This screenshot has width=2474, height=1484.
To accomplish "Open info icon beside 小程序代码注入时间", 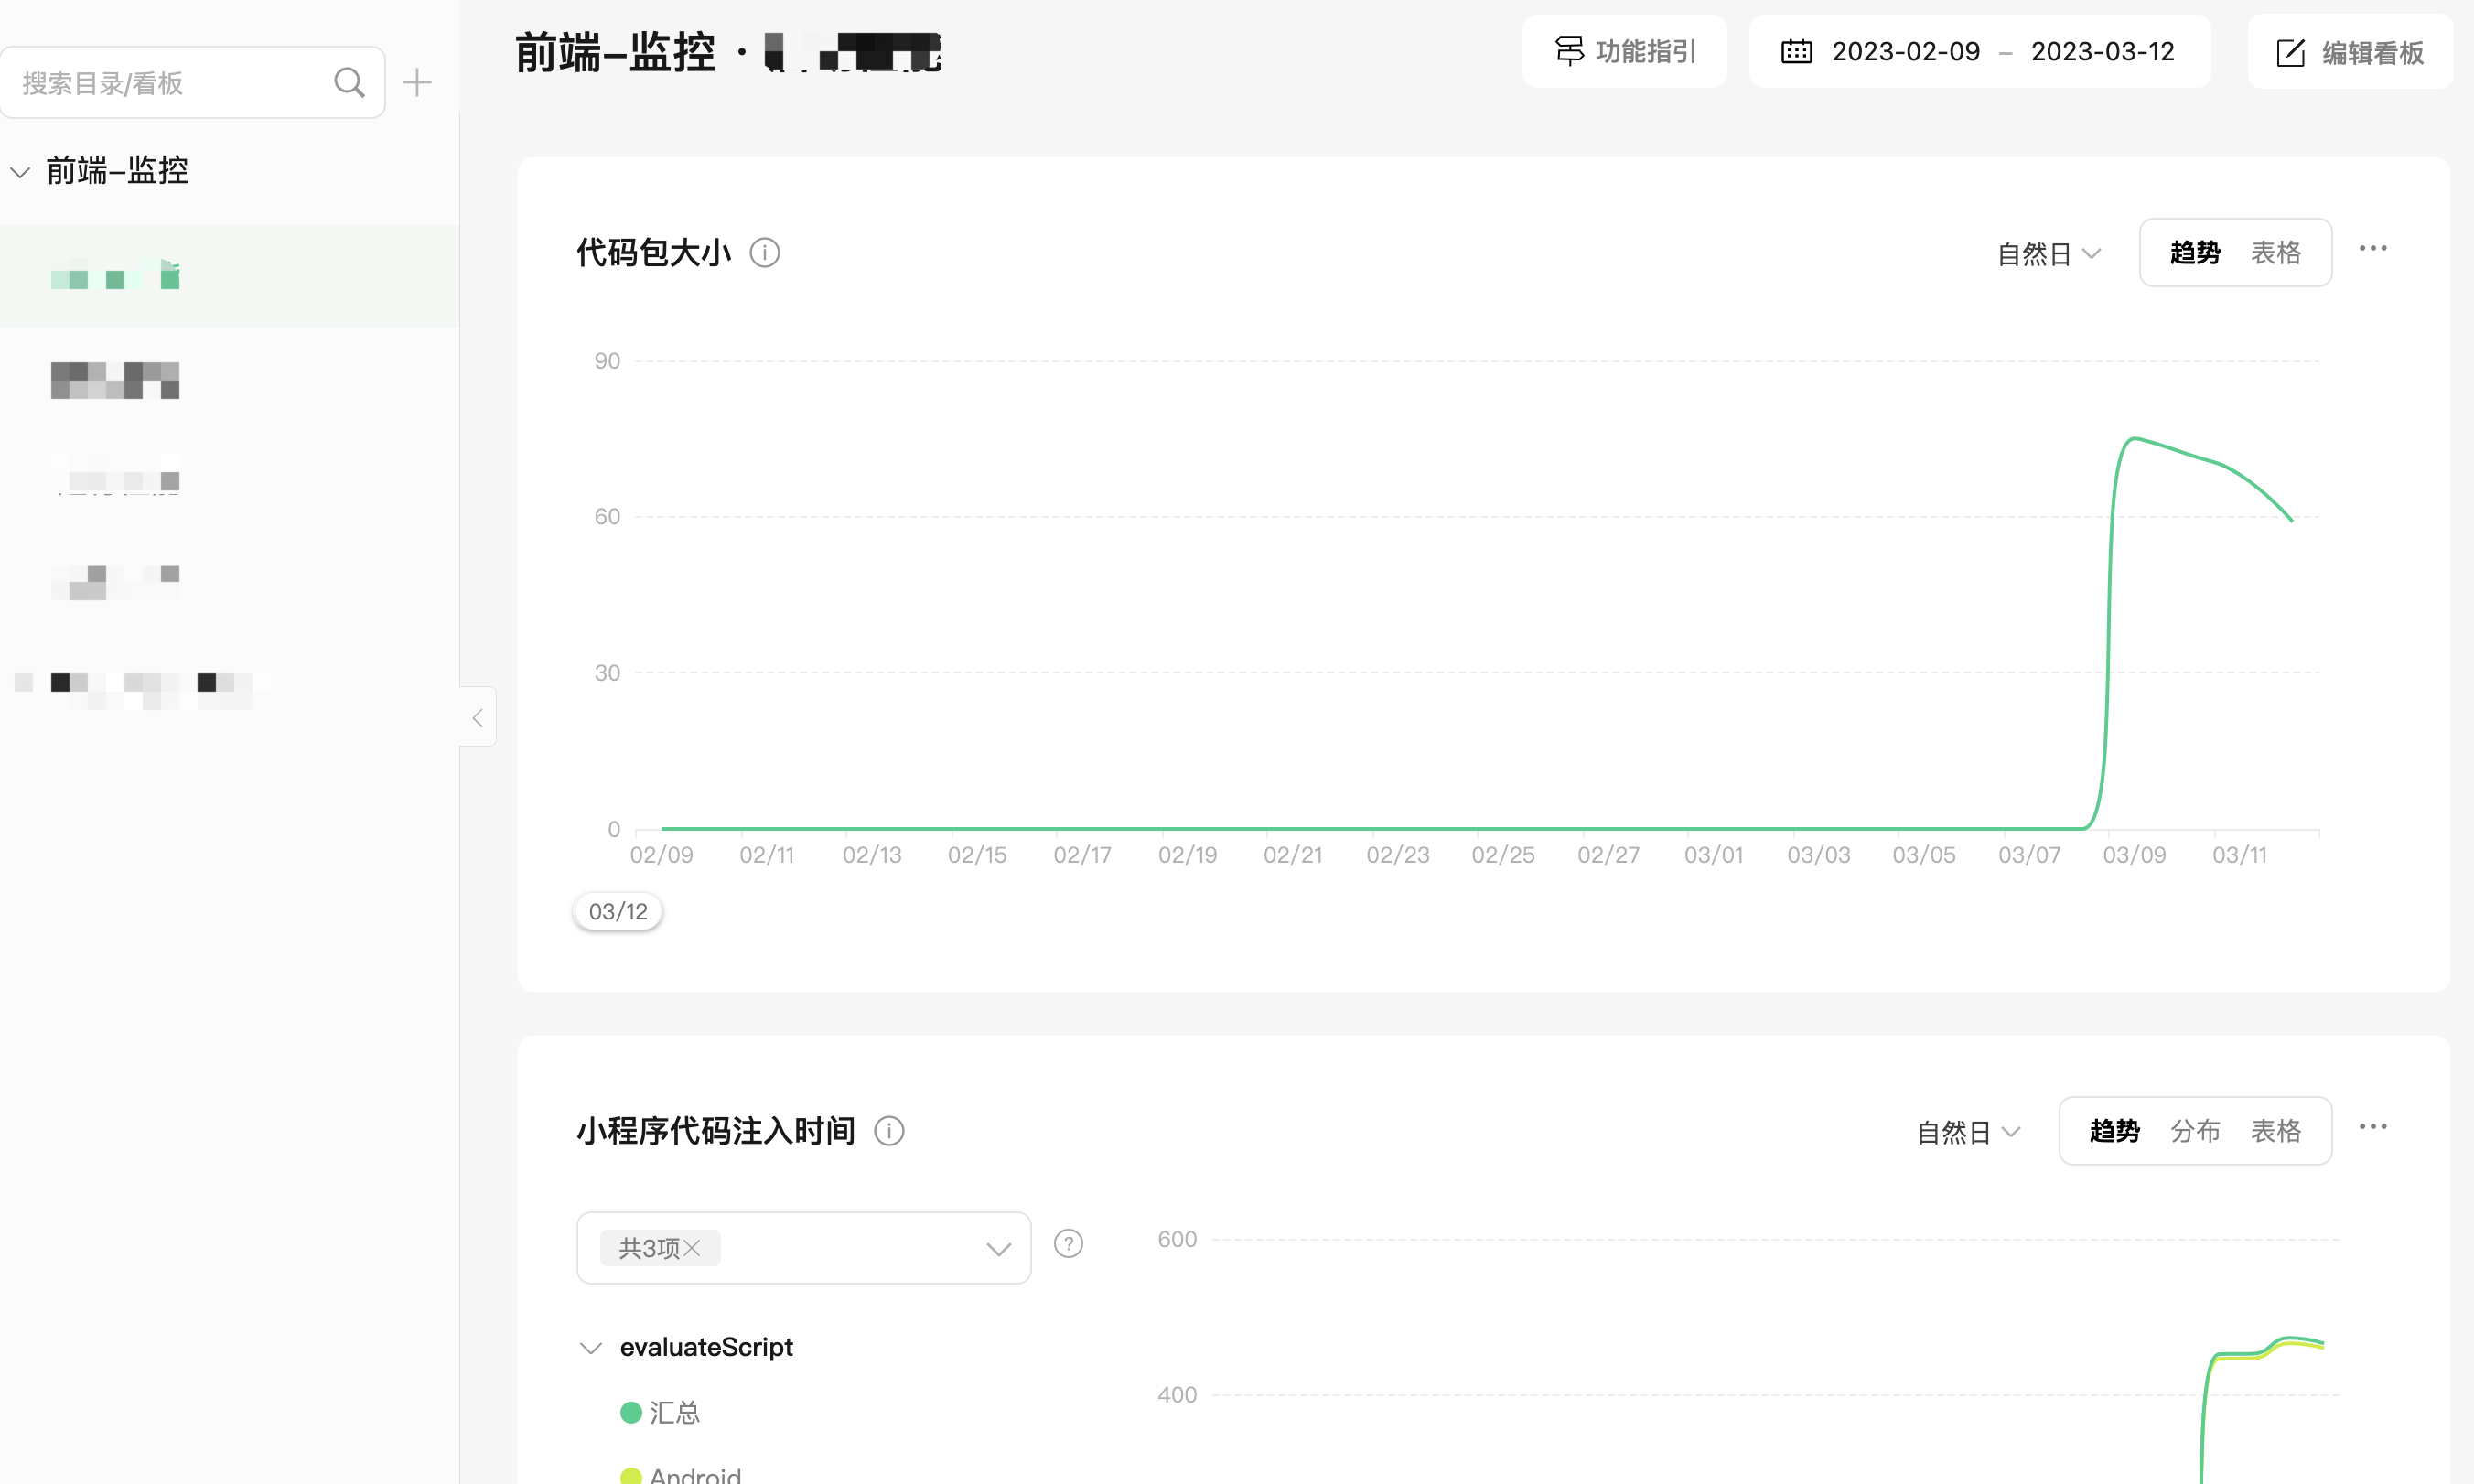I will click(x=889, y=1131).
